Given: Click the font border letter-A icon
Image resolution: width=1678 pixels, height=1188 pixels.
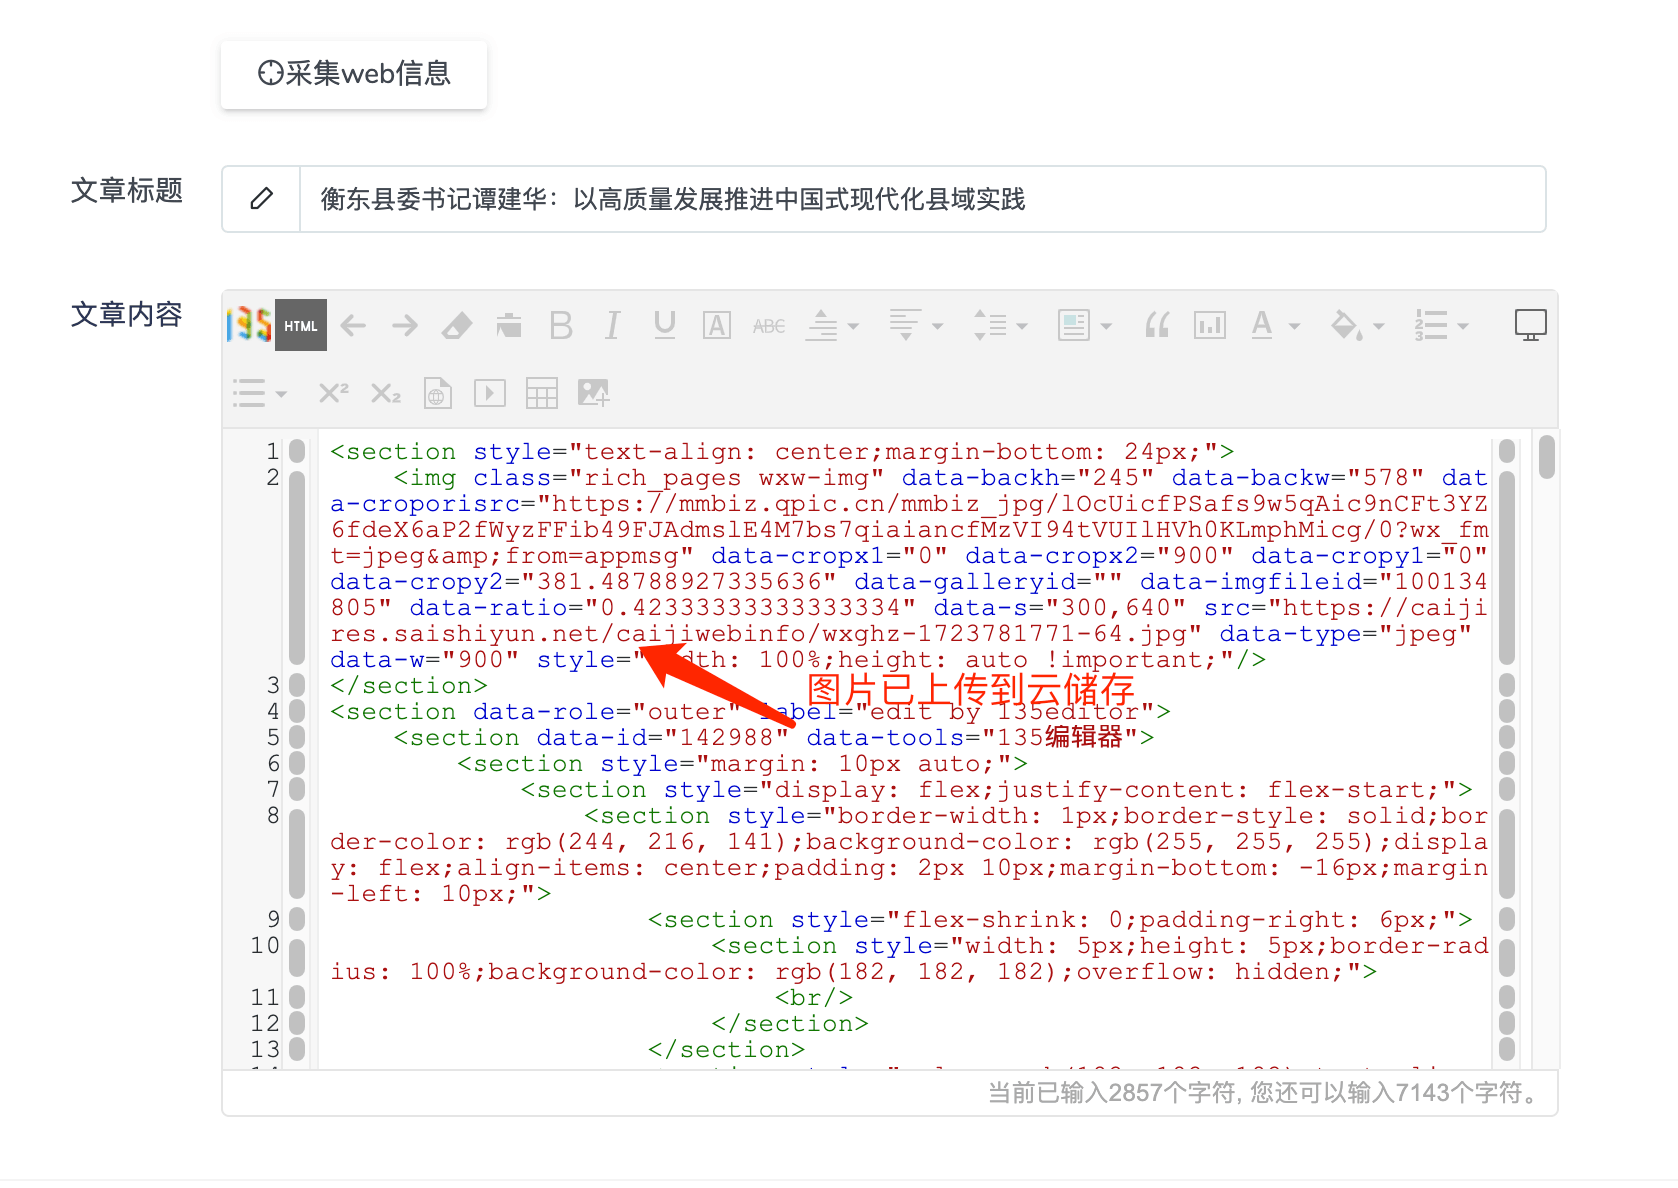Looking at the screenshot, I should 717,325.
